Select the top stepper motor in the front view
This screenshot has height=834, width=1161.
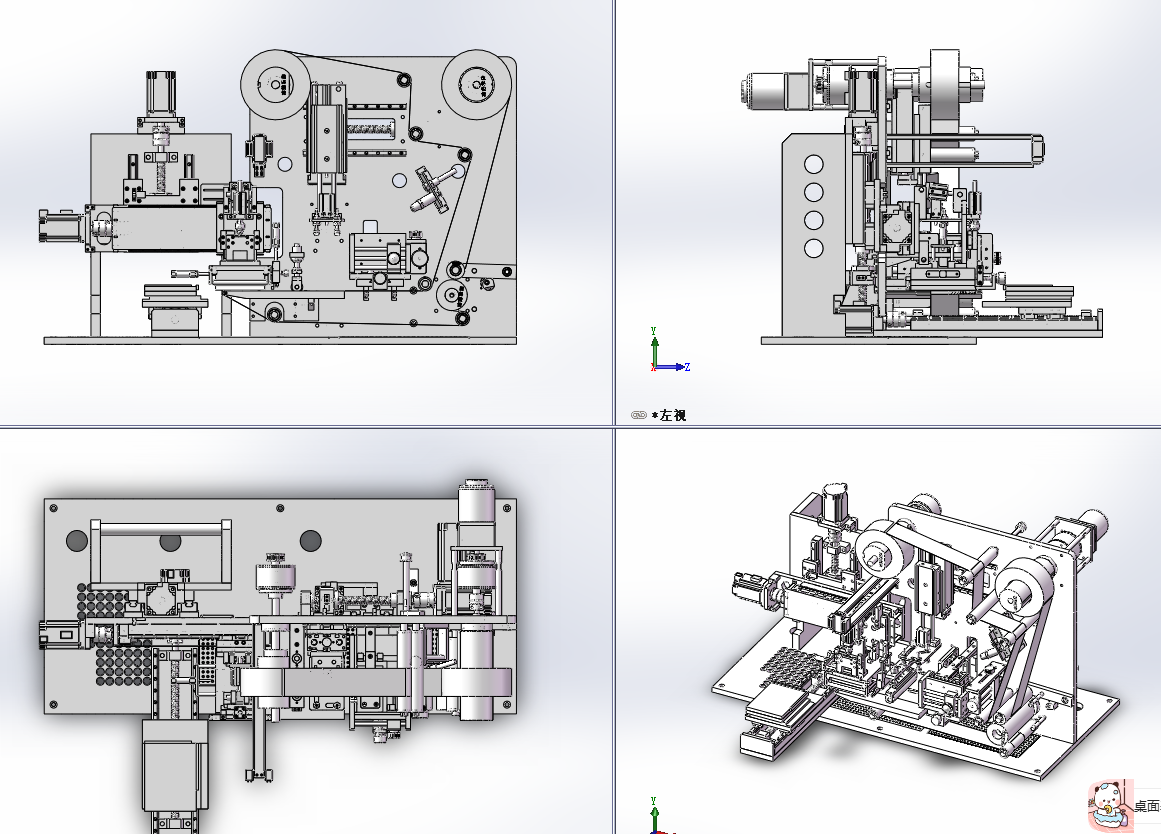[161, 92]
